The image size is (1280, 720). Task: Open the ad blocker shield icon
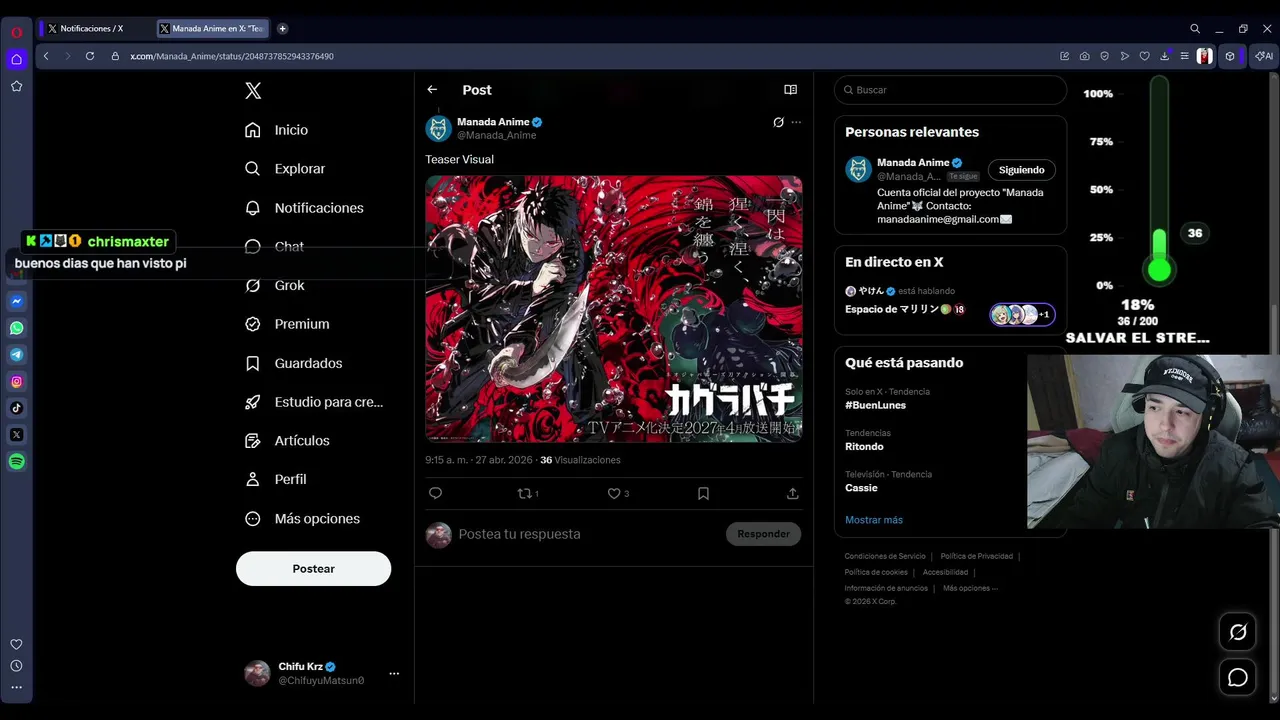coord(1105,56)
